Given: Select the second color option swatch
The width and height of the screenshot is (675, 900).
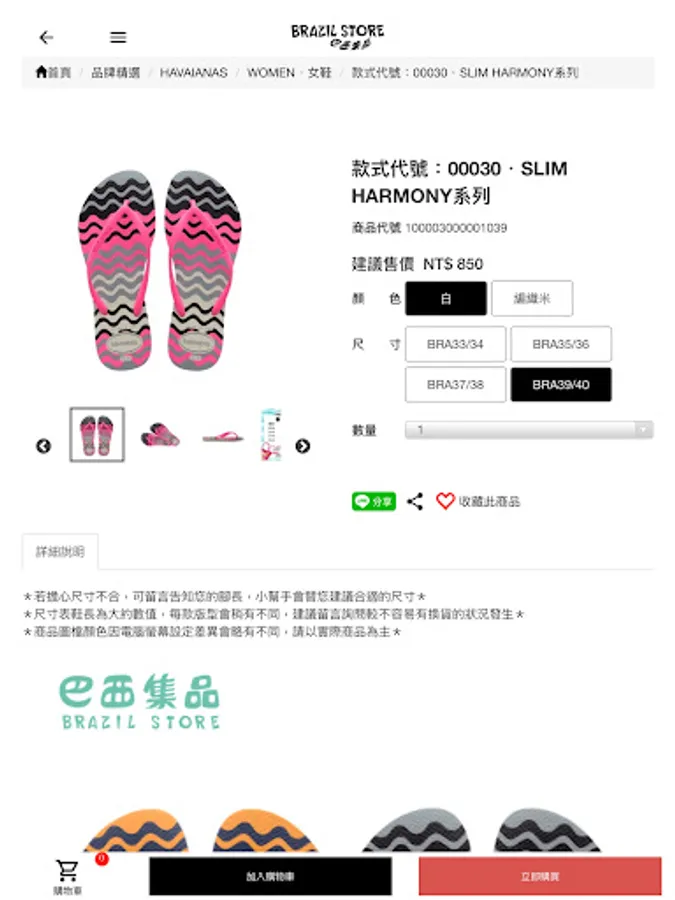Looking at the screenshot, I should click(x=532, y=298).
